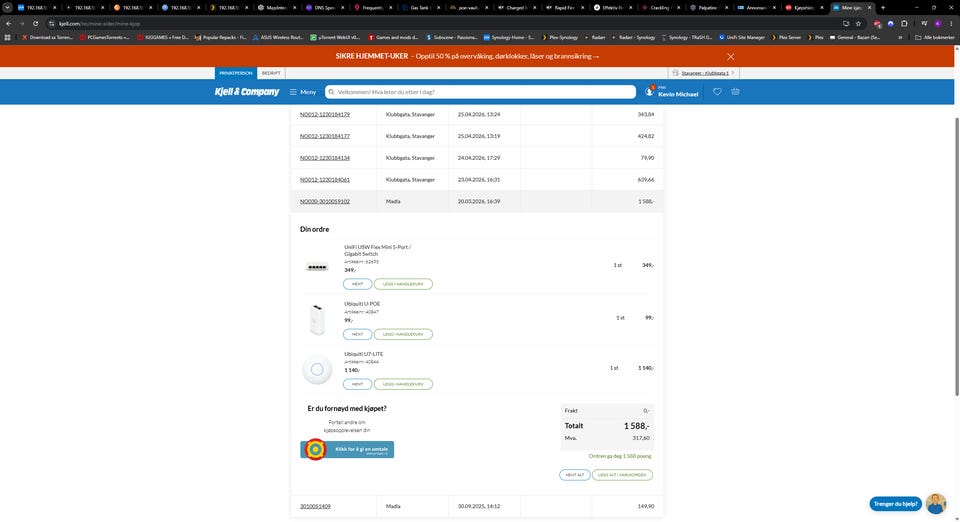
Task: Open order NO012-1230184179
Action: (324, 114)
